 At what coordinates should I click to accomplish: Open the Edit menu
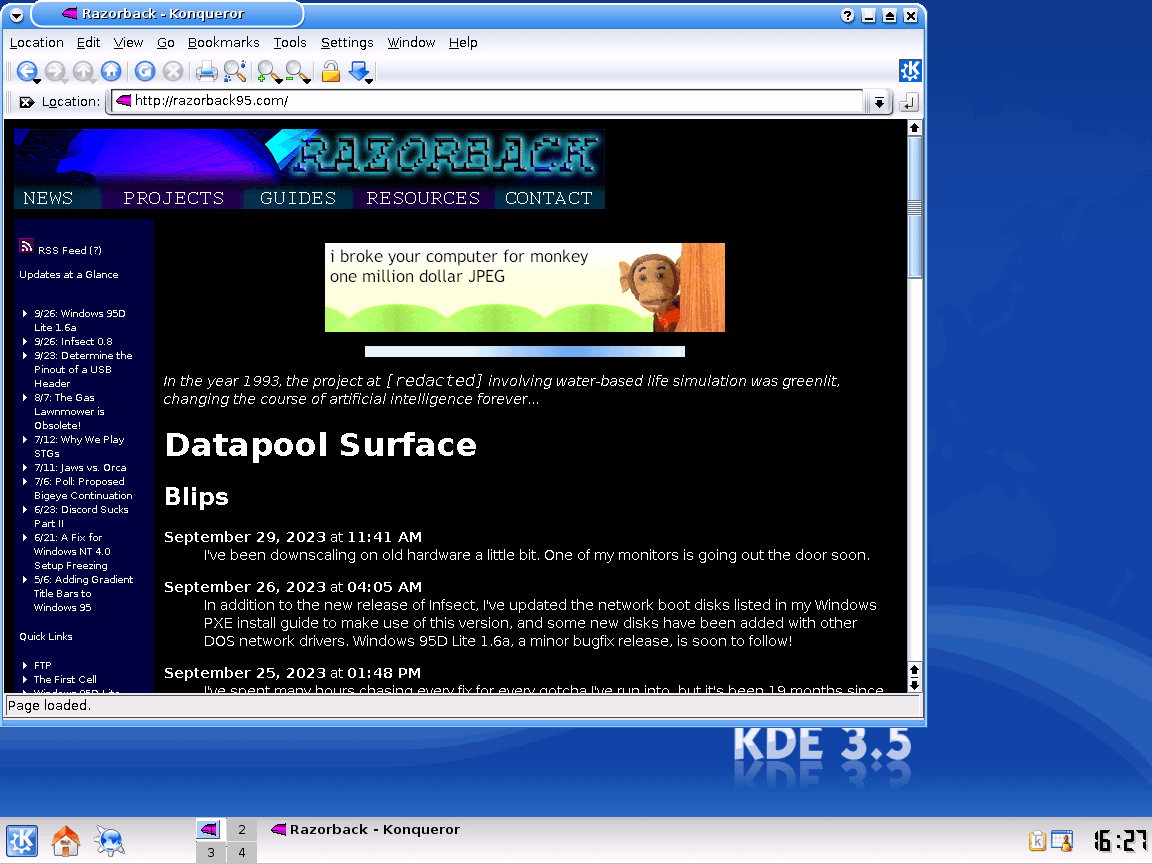pyautogui.click(x=89, y=43)
